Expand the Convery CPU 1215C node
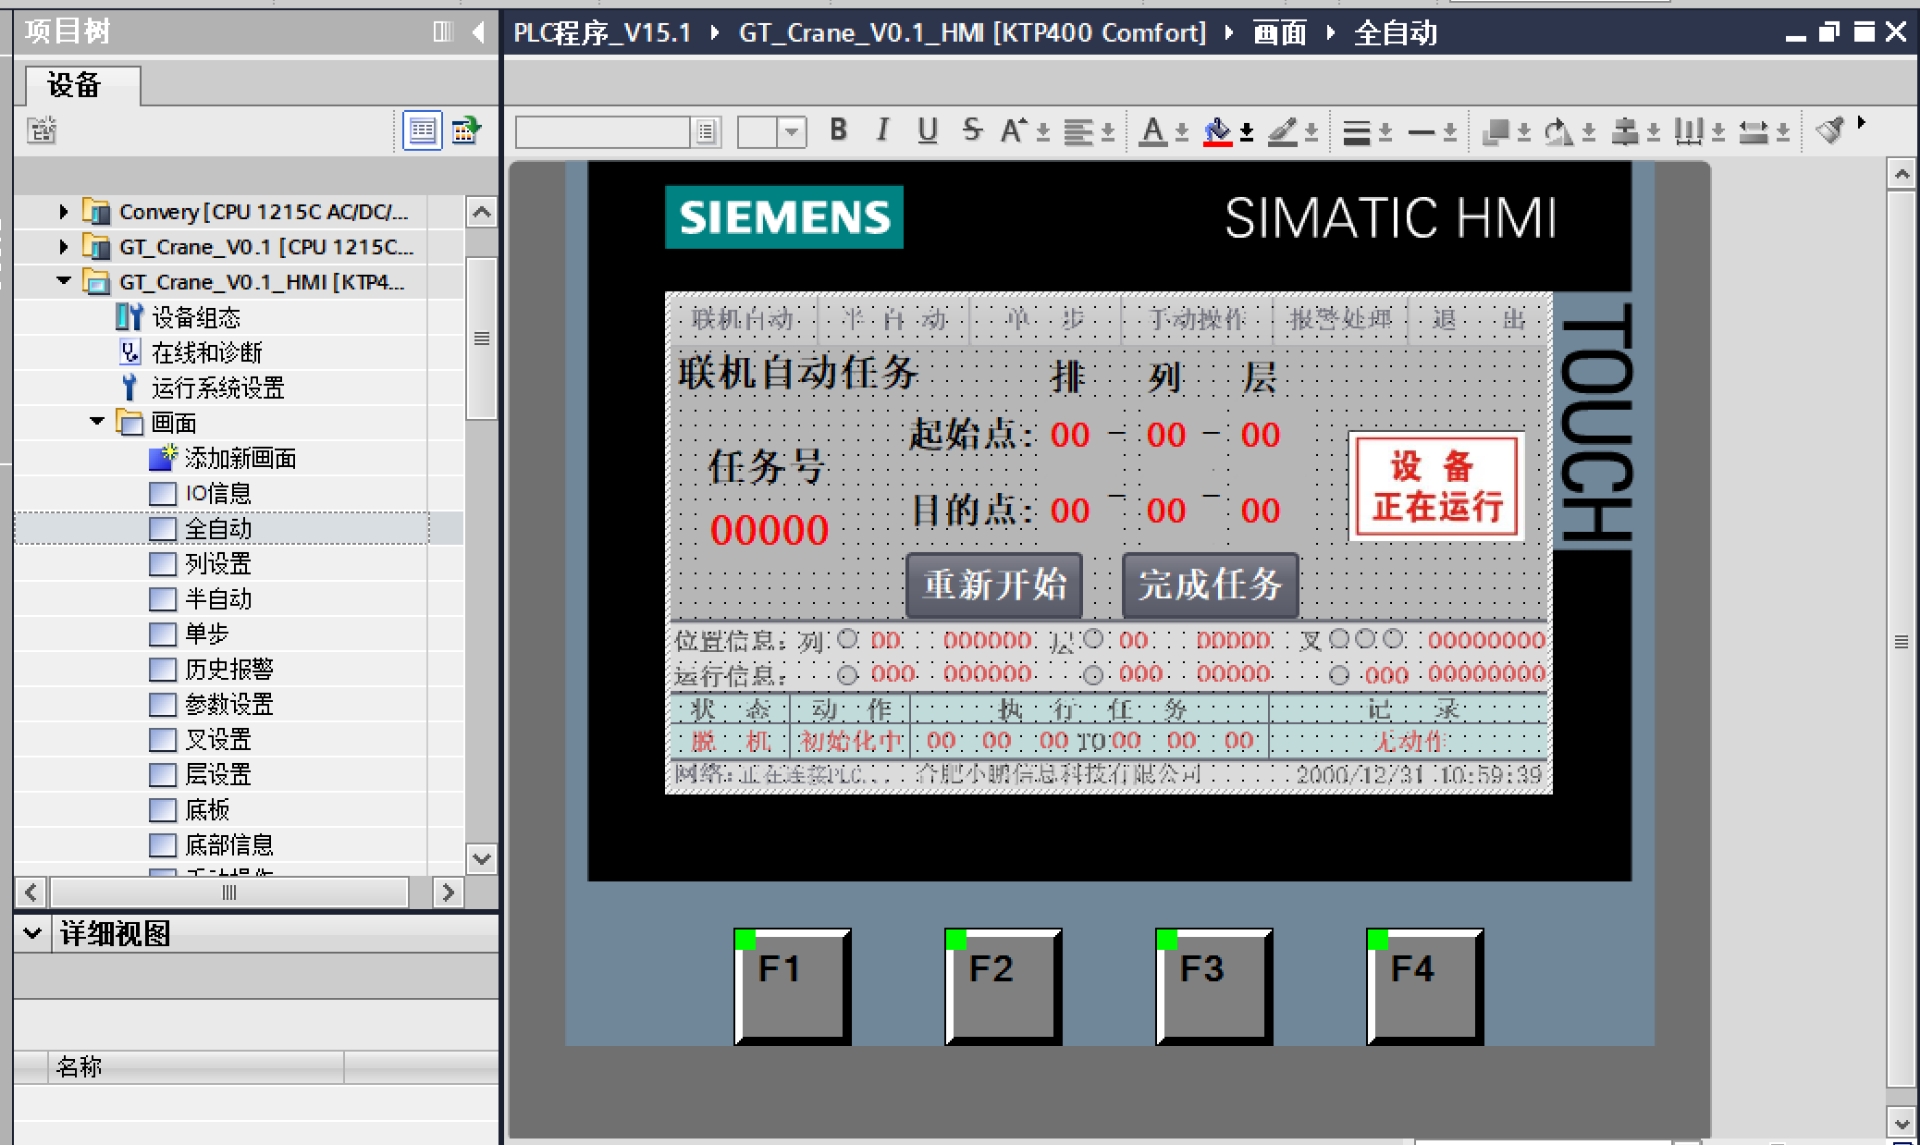The image size is (1920, 1145). click(63, 211)
